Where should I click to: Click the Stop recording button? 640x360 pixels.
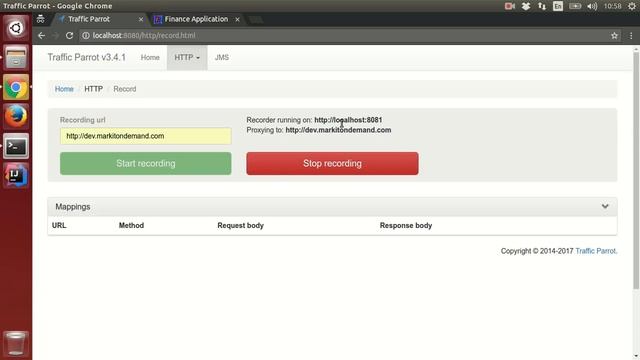pos(332,164)
